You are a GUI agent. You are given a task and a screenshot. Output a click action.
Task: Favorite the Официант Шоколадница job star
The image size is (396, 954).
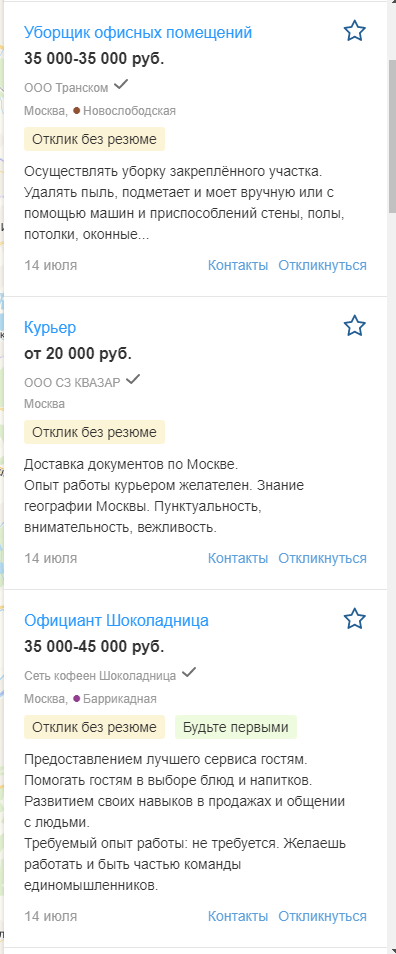click(354, 619)
